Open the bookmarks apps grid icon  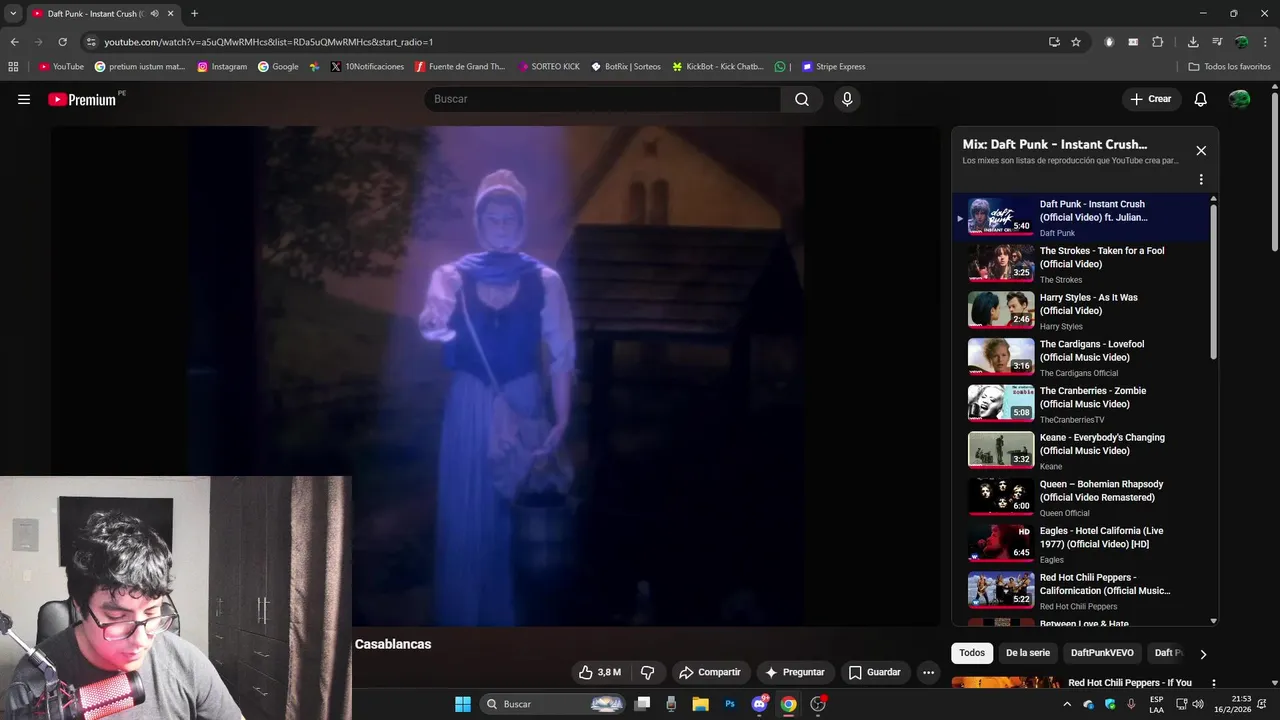(x=13, y=67)
